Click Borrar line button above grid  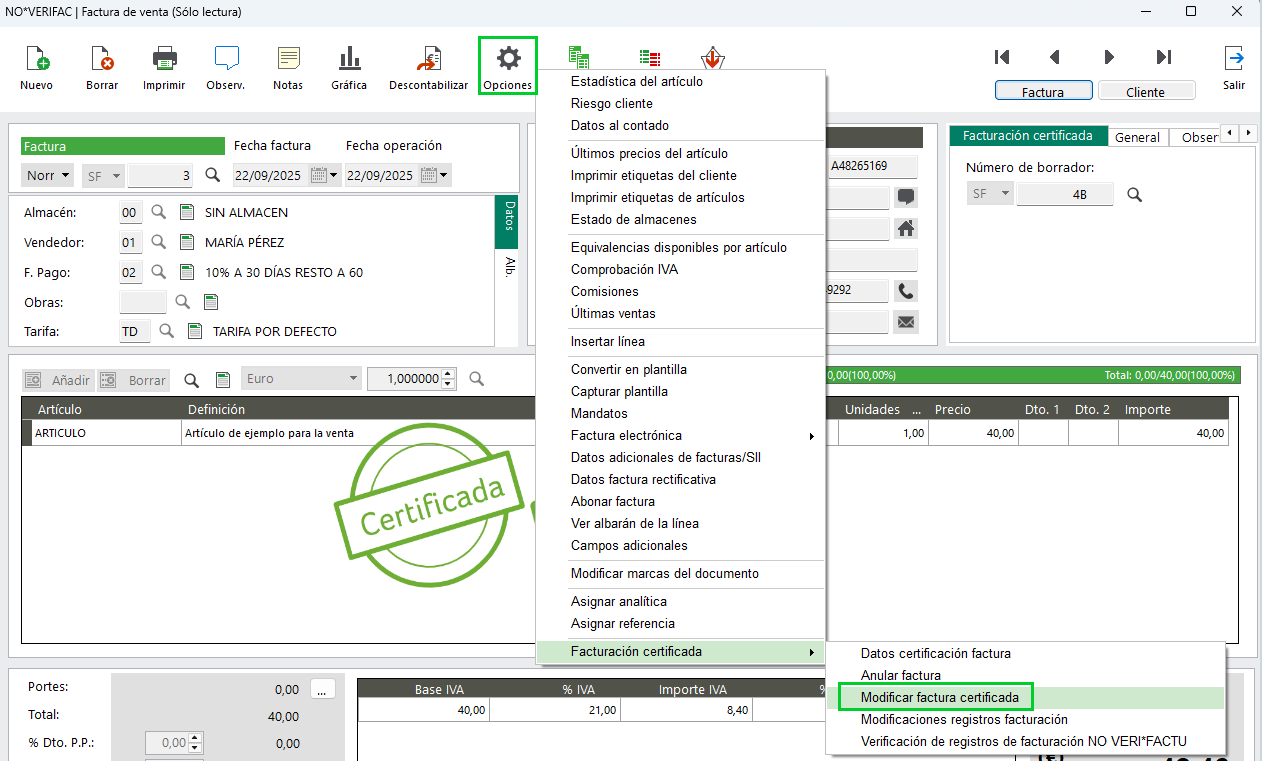[133, 380]
